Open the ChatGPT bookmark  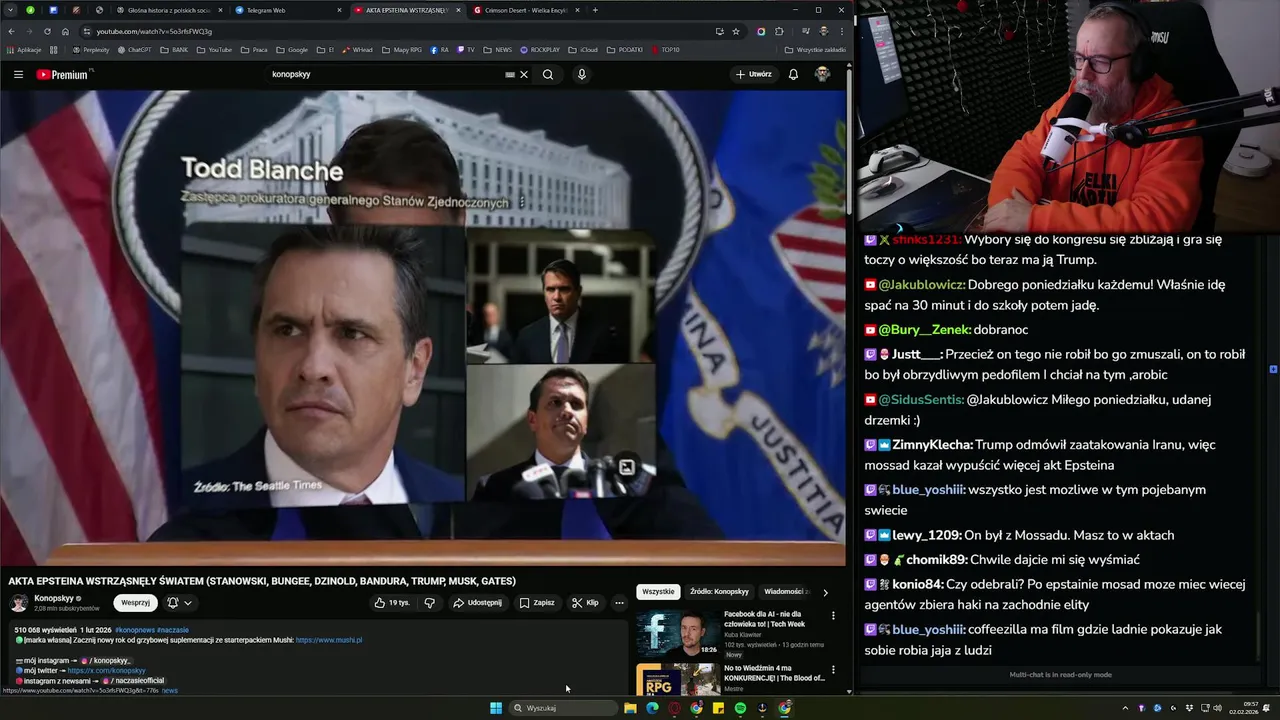[134, 49]
